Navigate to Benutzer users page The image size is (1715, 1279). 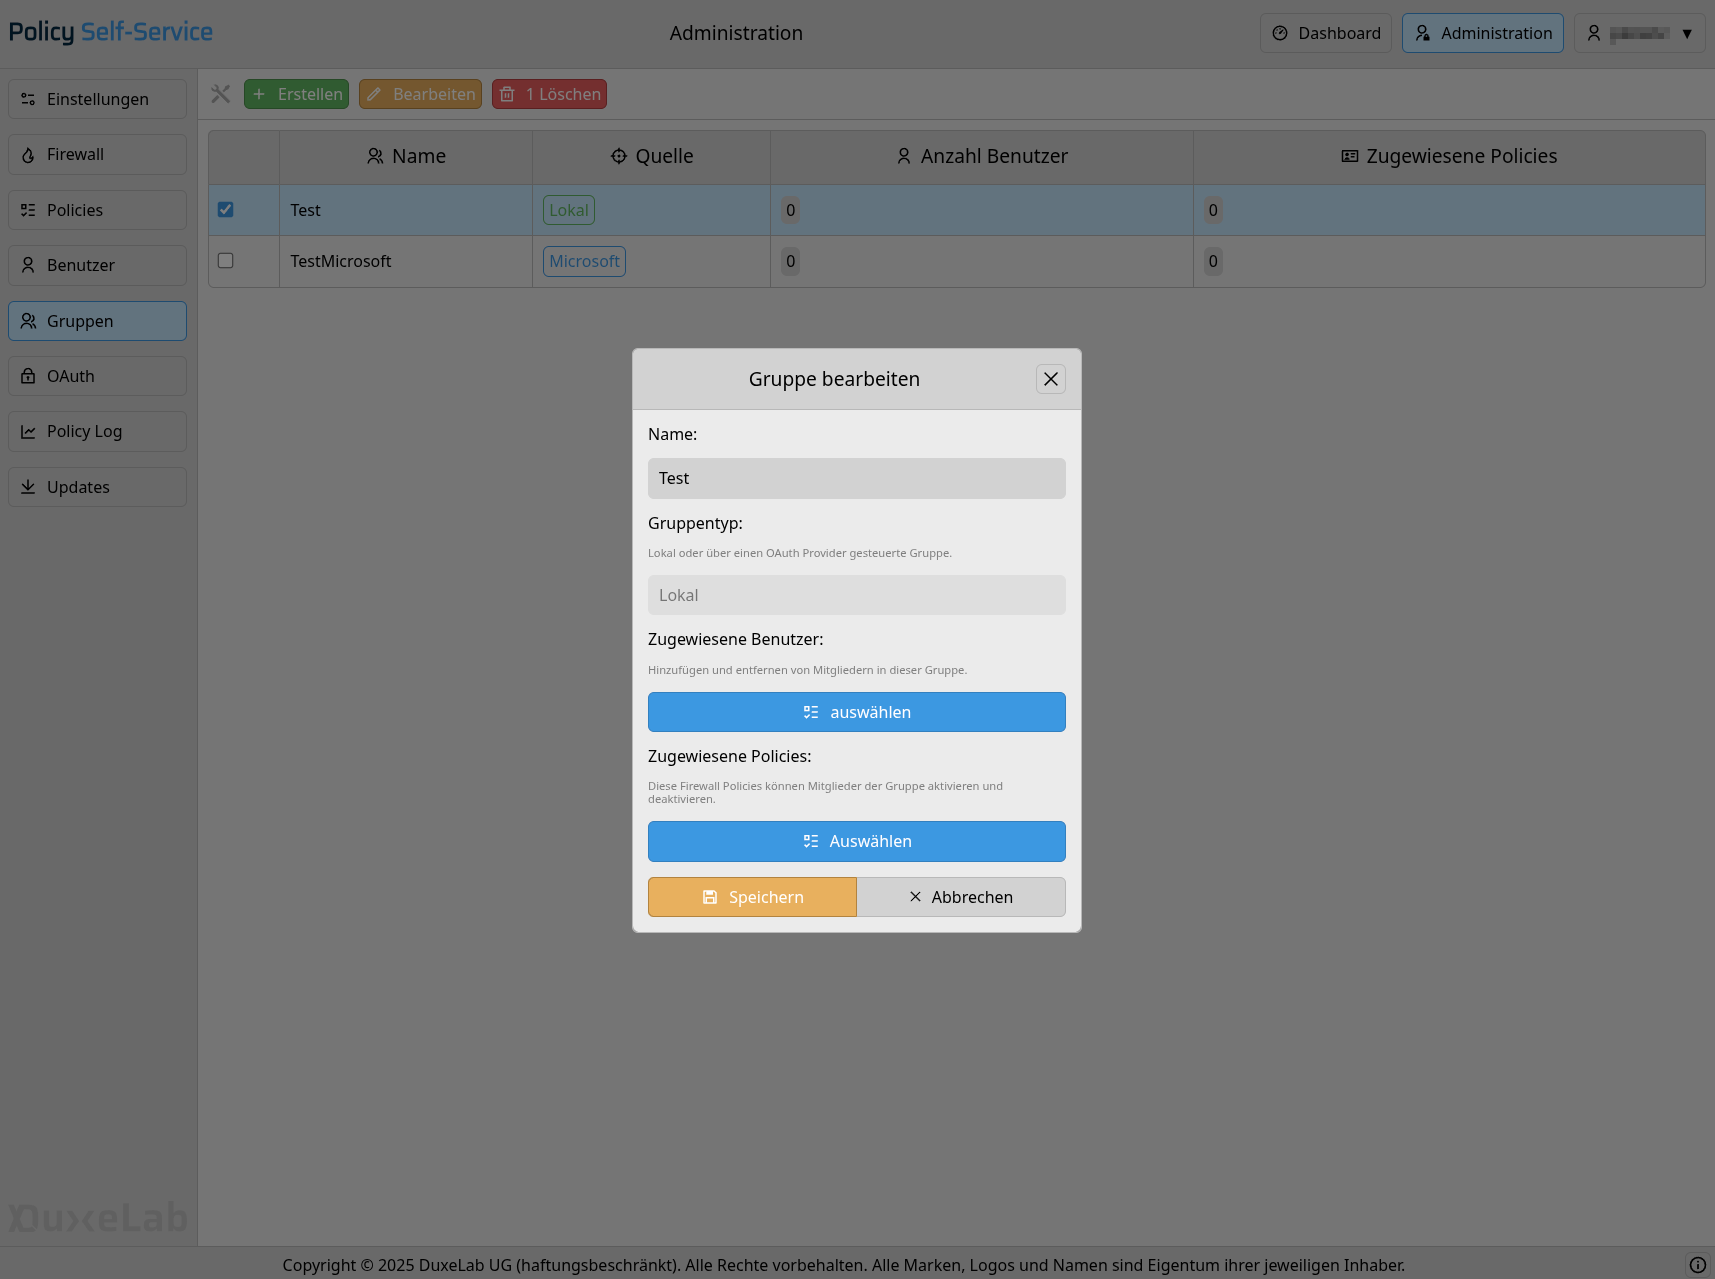point(97,266)
